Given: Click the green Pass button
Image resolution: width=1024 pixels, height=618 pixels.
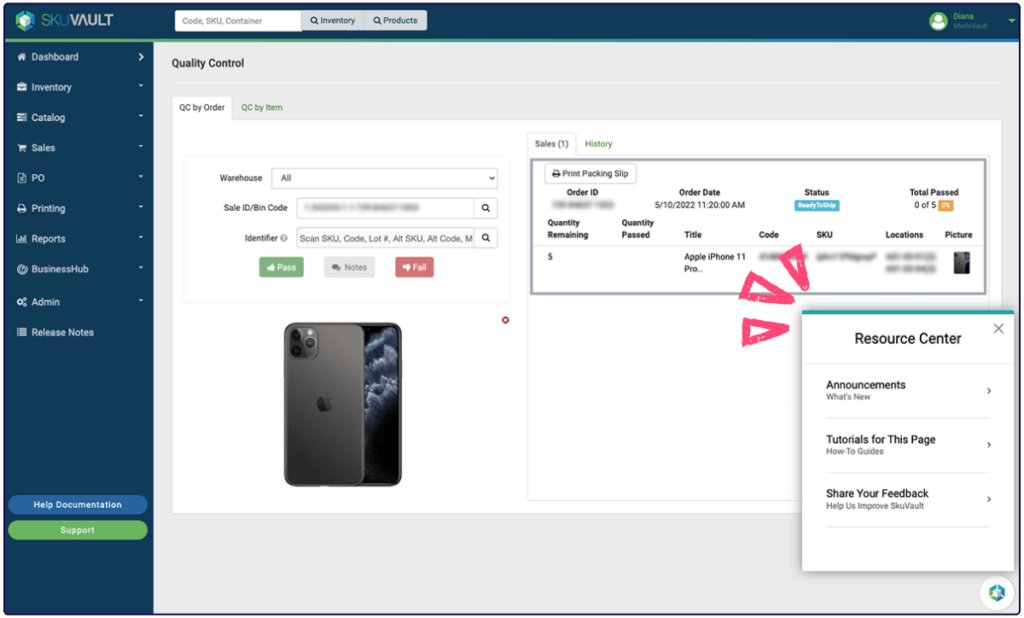Looking at the screenshot, I should click(281, 267).
